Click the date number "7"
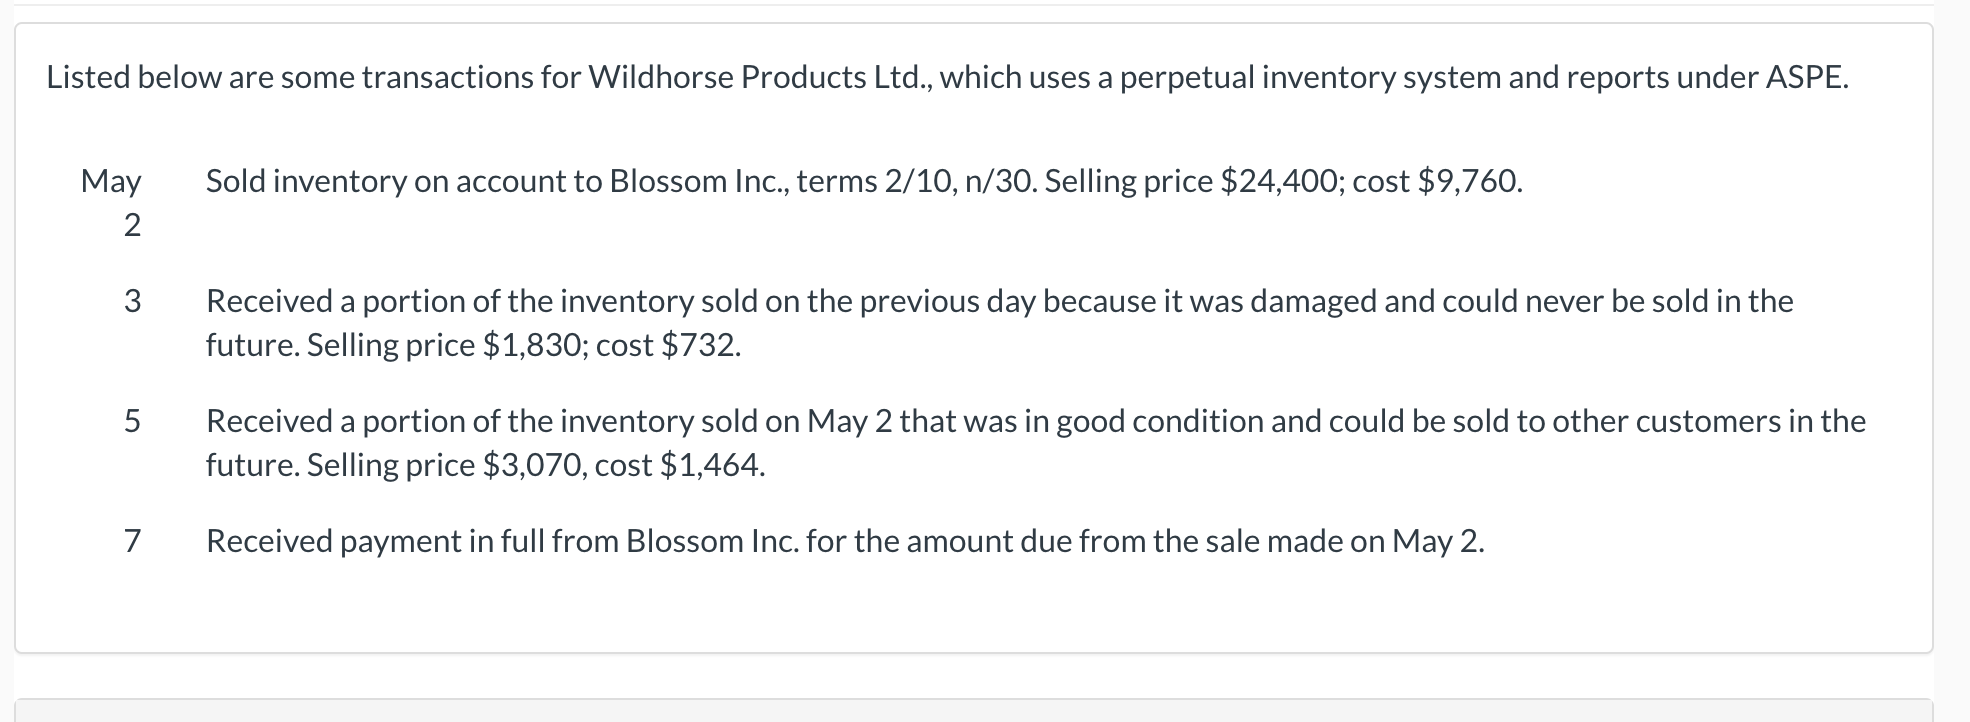The height and width of the screenshot is (722, 1970). pyautogui.click(x=132, y=541)
